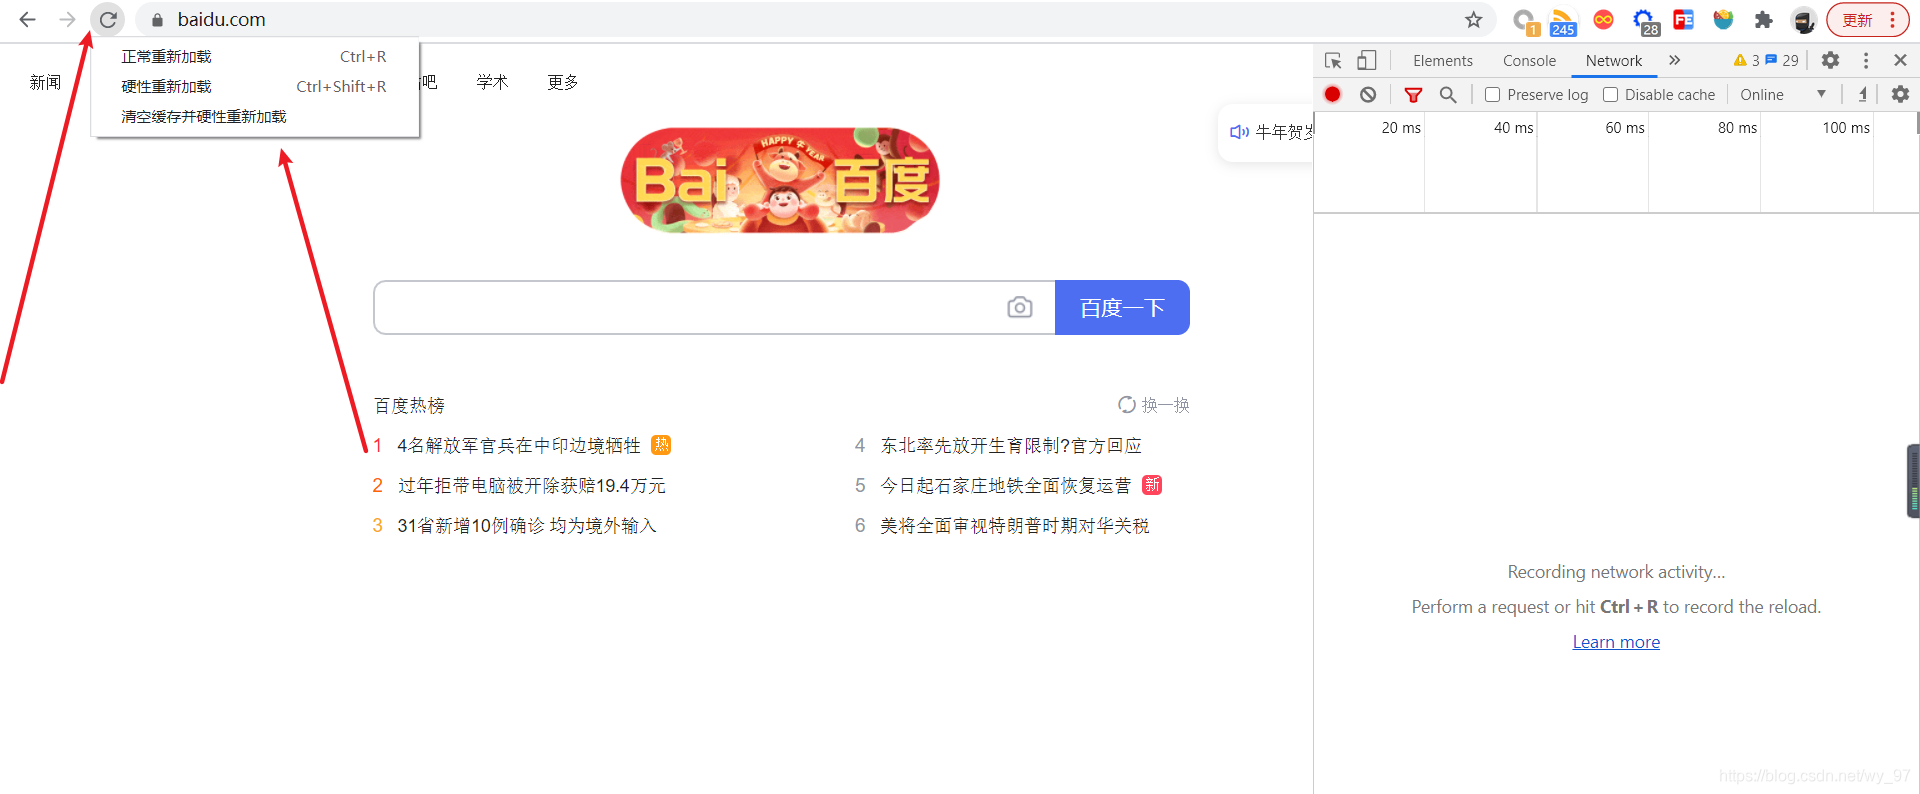Switch to the Console tab
This screenshot has width=1920, height=794.
1529,61
